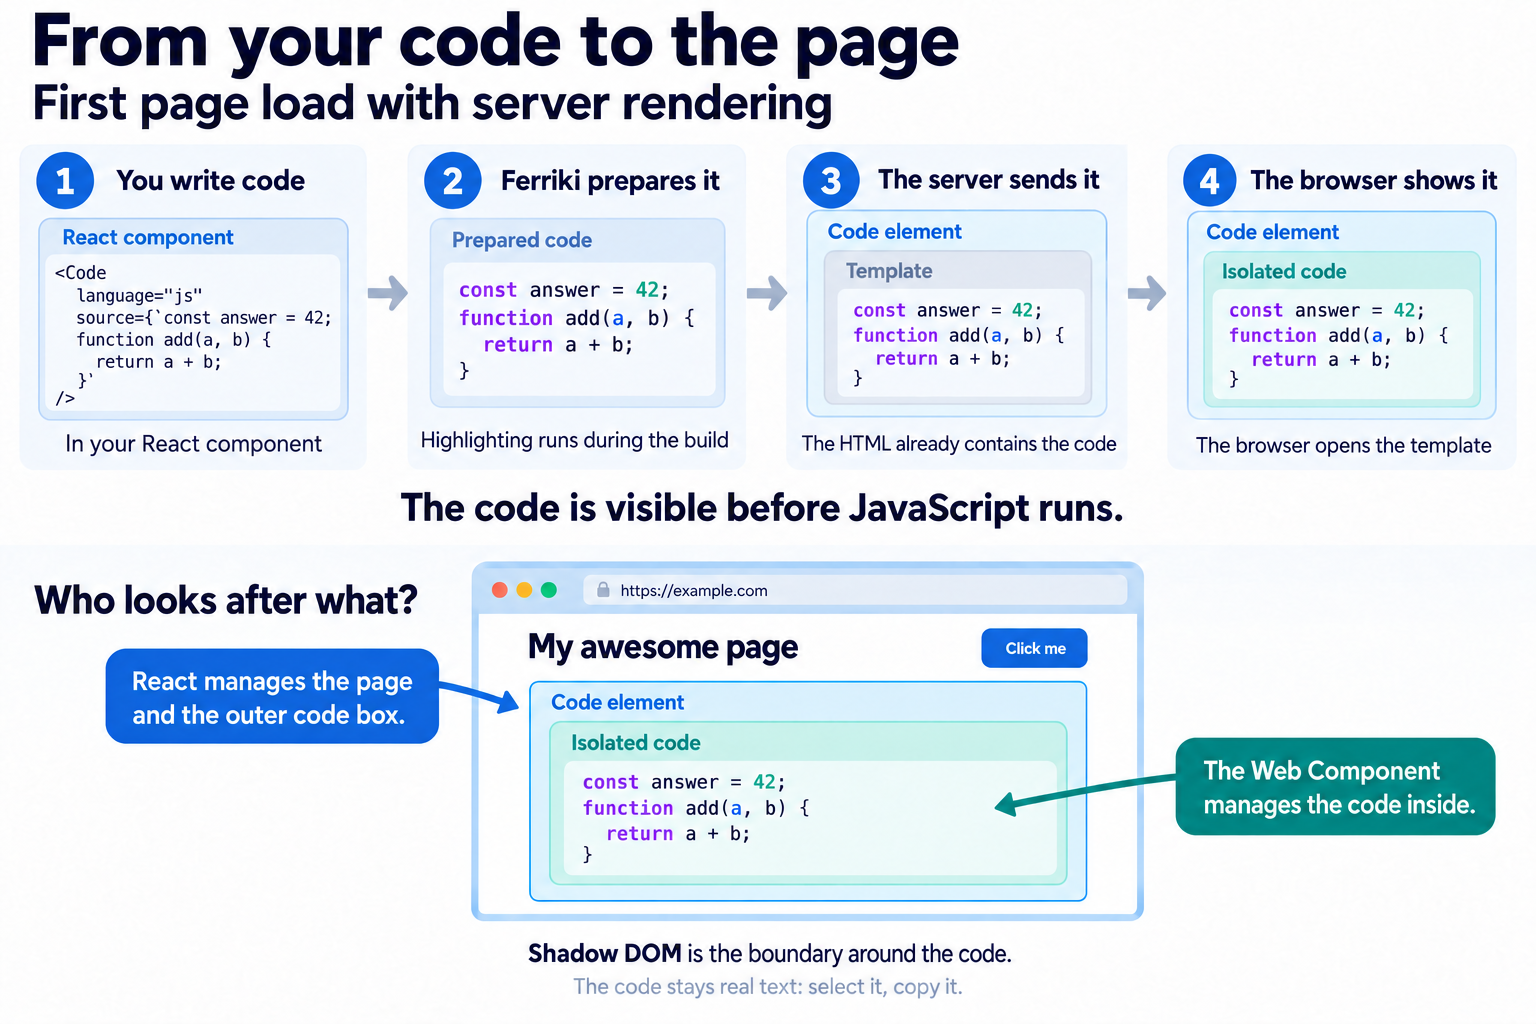
Task: Click the "Shadow DOM" bold text
Action: pyautogui.click(x=605, y=954)
